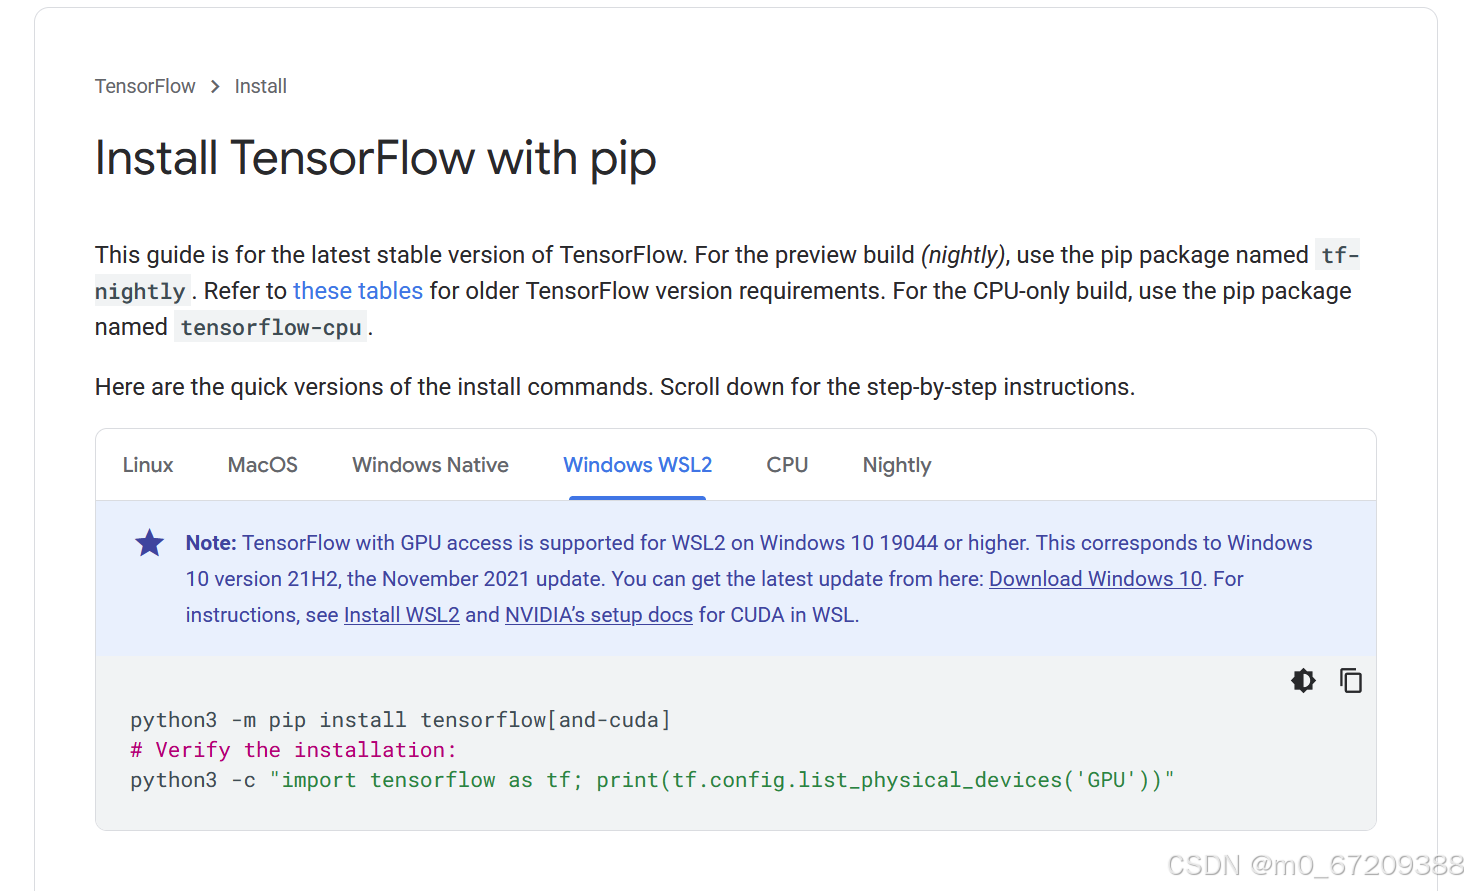Open the CPU tab
Viewport: 1468px width, 891px height.
click(787, 465)
